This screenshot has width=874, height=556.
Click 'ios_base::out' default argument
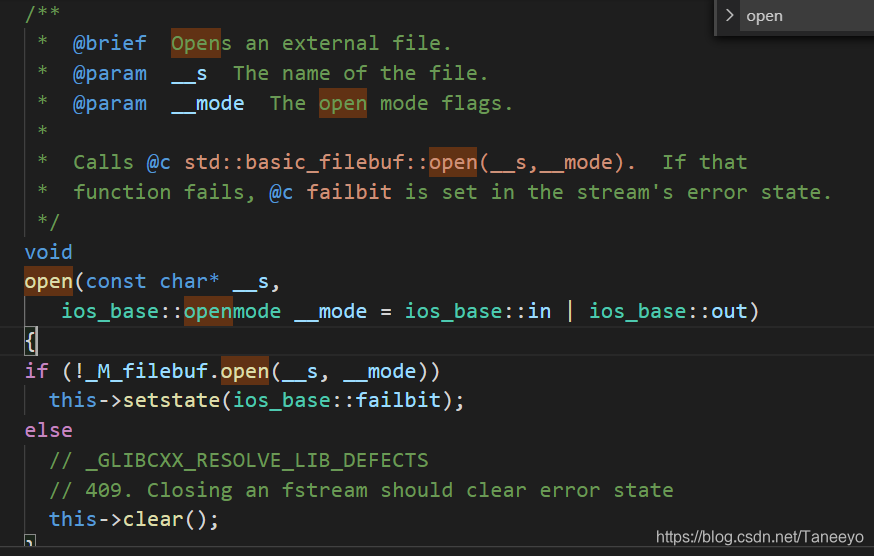[x=668, y=311]
